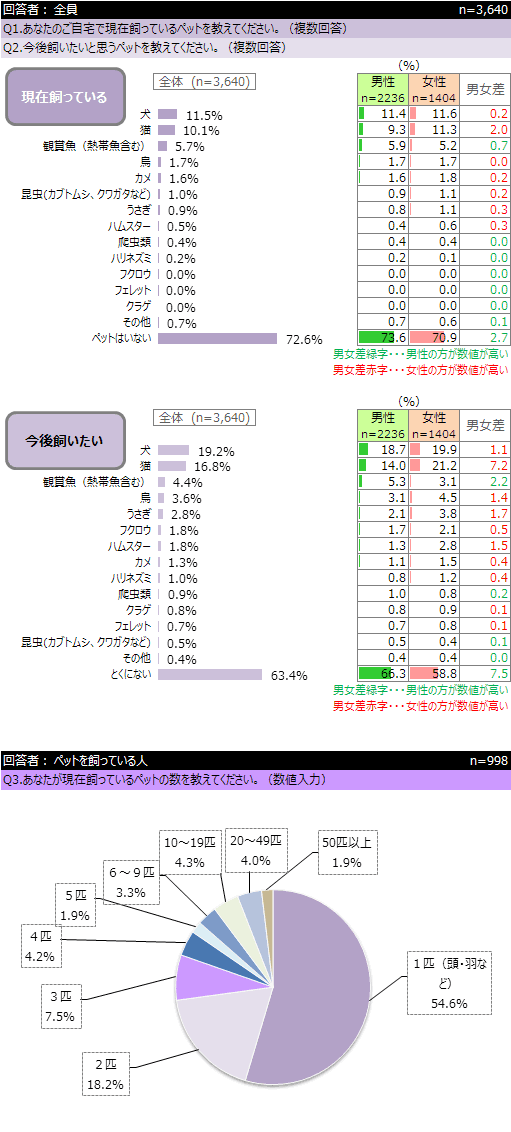The height and width of the screenshot is (1132, 511).
Task: Click the Q3 question header bar
Action: click(256, 780)
